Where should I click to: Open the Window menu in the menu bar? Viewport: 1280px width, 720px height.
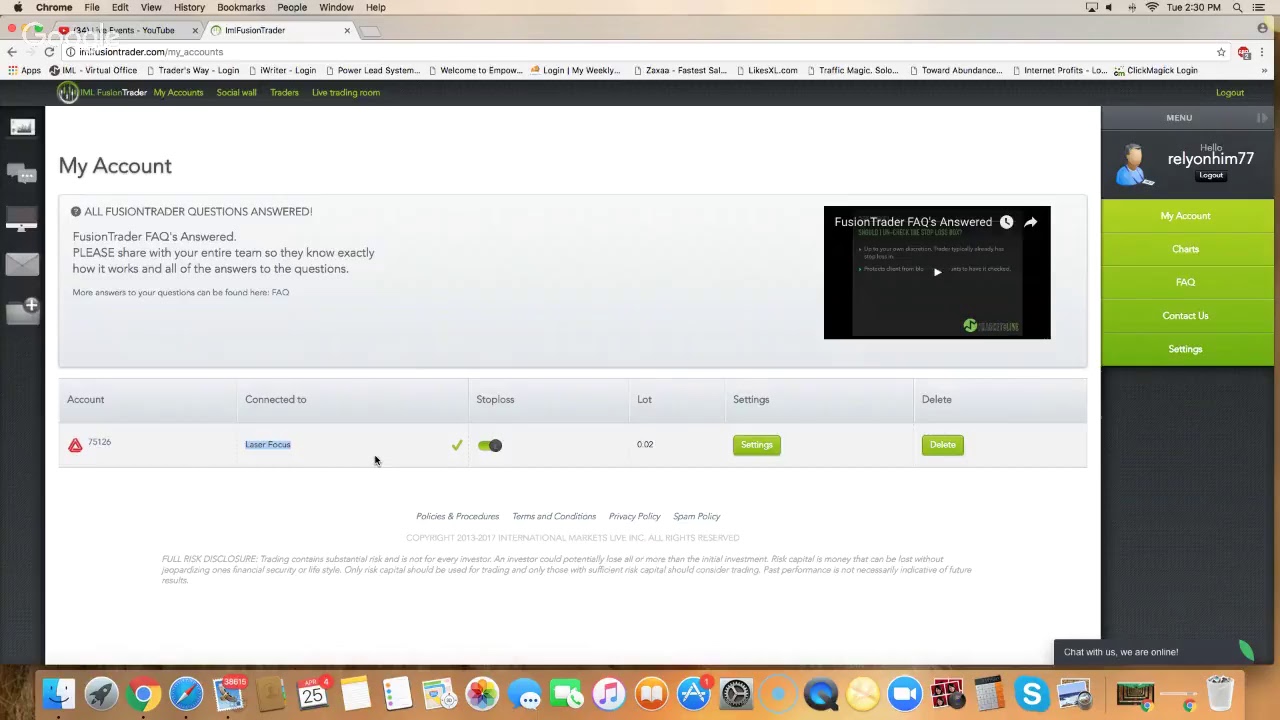[x=336, y=7]
